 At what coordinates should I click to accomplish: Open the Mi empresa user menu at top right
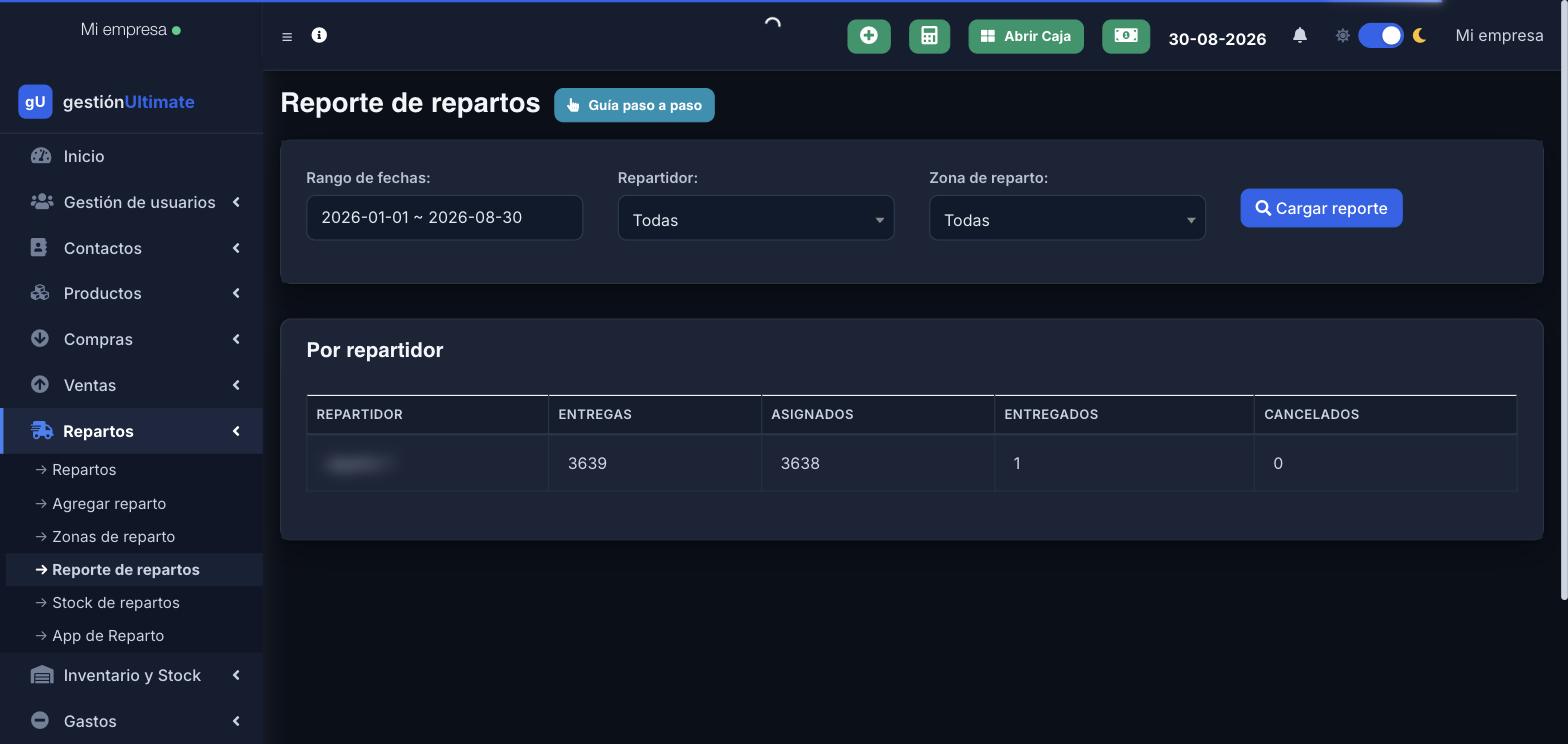pyautogui.click(x=1499, y=35)
